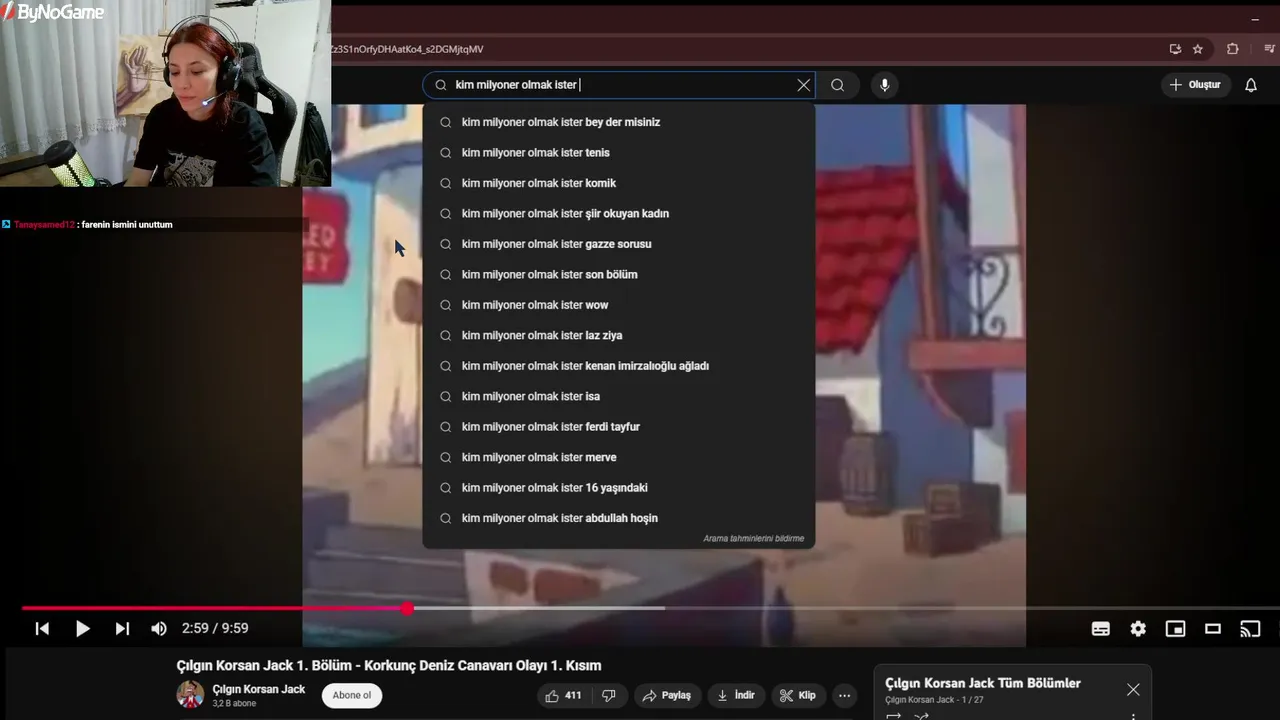Open more actions three-dot menu
The height and width of the screenshot is (720, 1280).
pos(845,696)
